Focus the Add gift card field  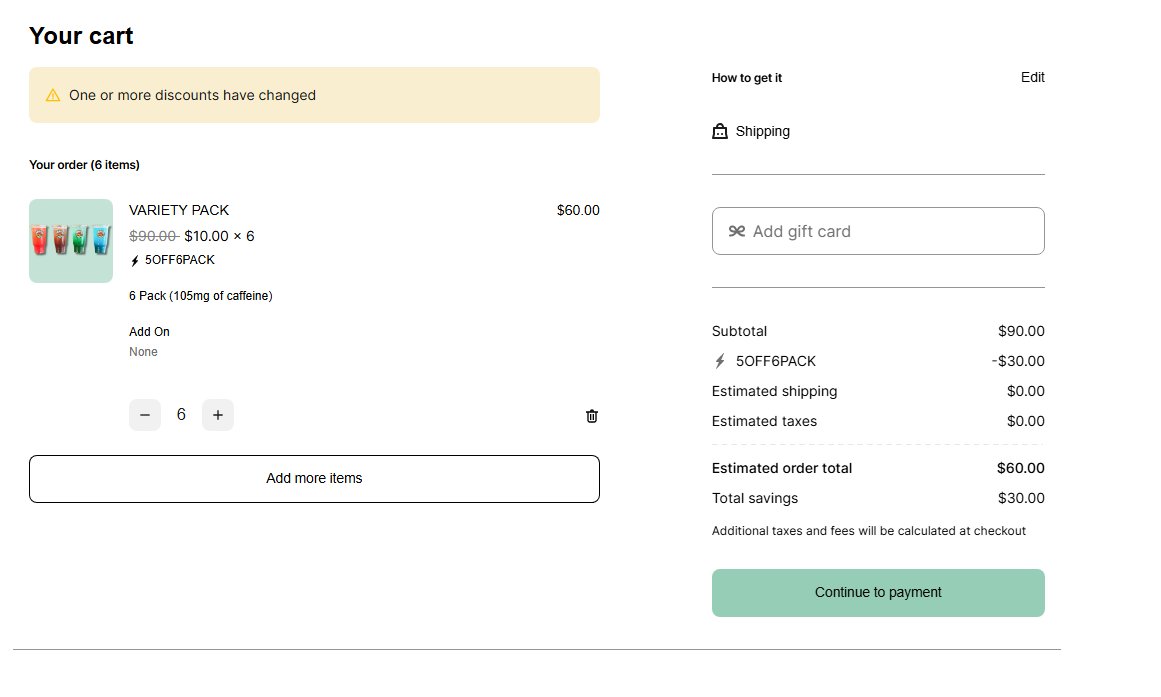coord(890,231)
